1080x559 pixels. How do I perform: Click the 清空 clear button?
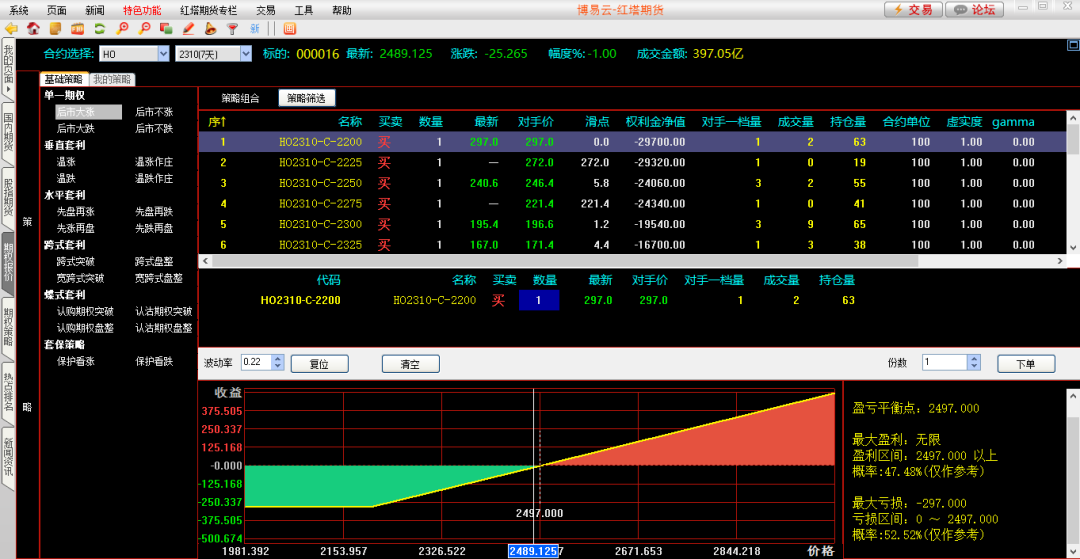coord(410,364)
